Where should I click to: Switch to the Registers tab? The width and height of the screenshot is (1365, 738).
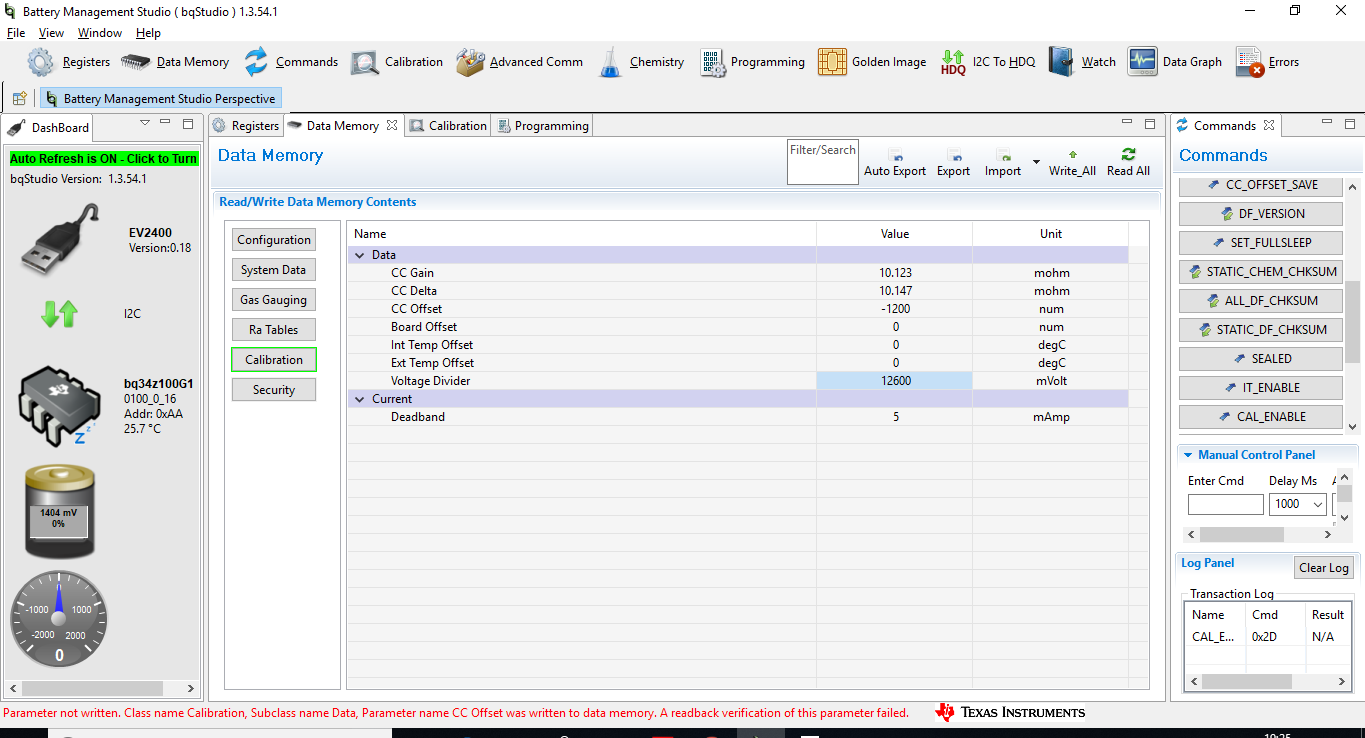[x=246, y=126]
